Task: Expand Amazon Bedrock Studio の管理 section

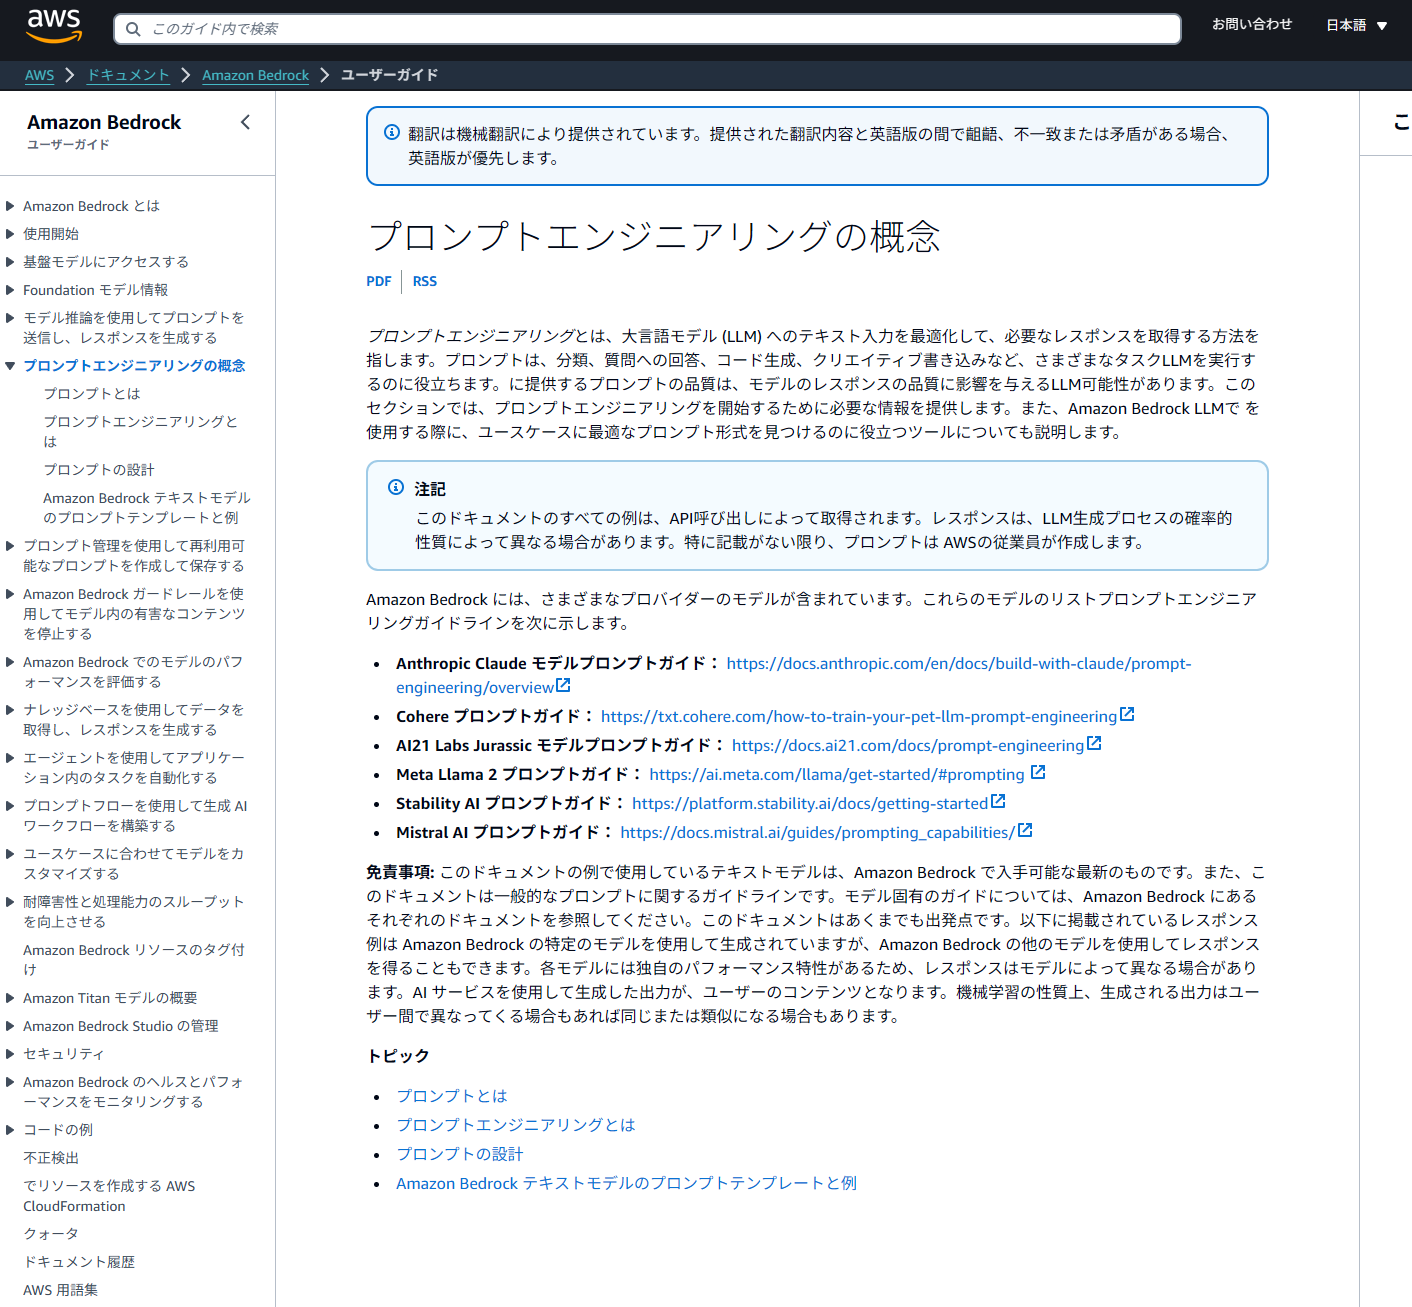Action: [10, 1026]
